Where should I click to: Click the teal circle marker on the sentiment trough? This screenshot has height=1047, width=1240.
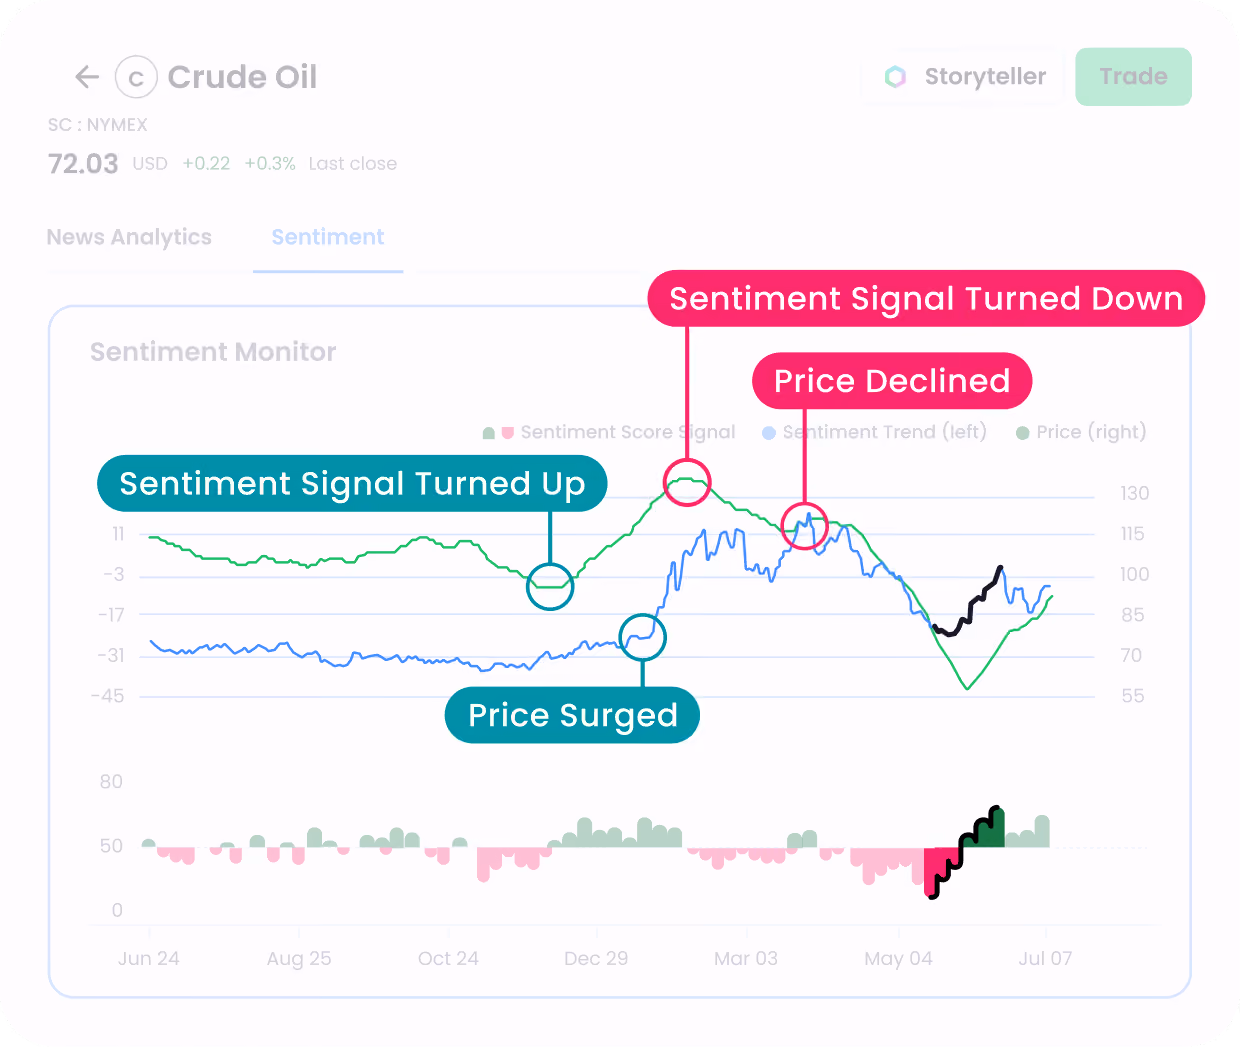pyautogui.click(x=550, y=586)
